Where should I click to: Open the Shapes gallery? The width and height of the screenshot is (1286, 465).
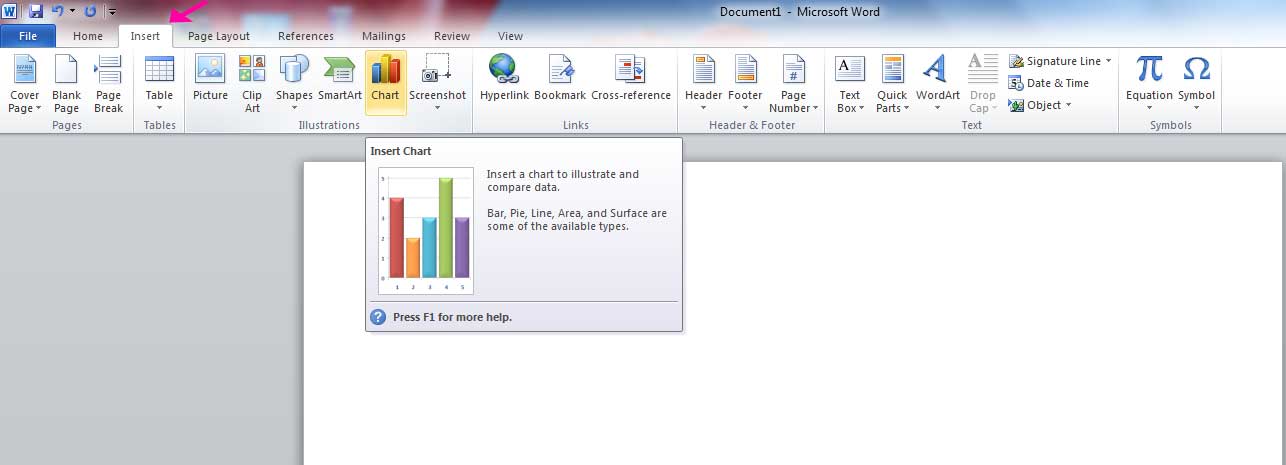294,84
